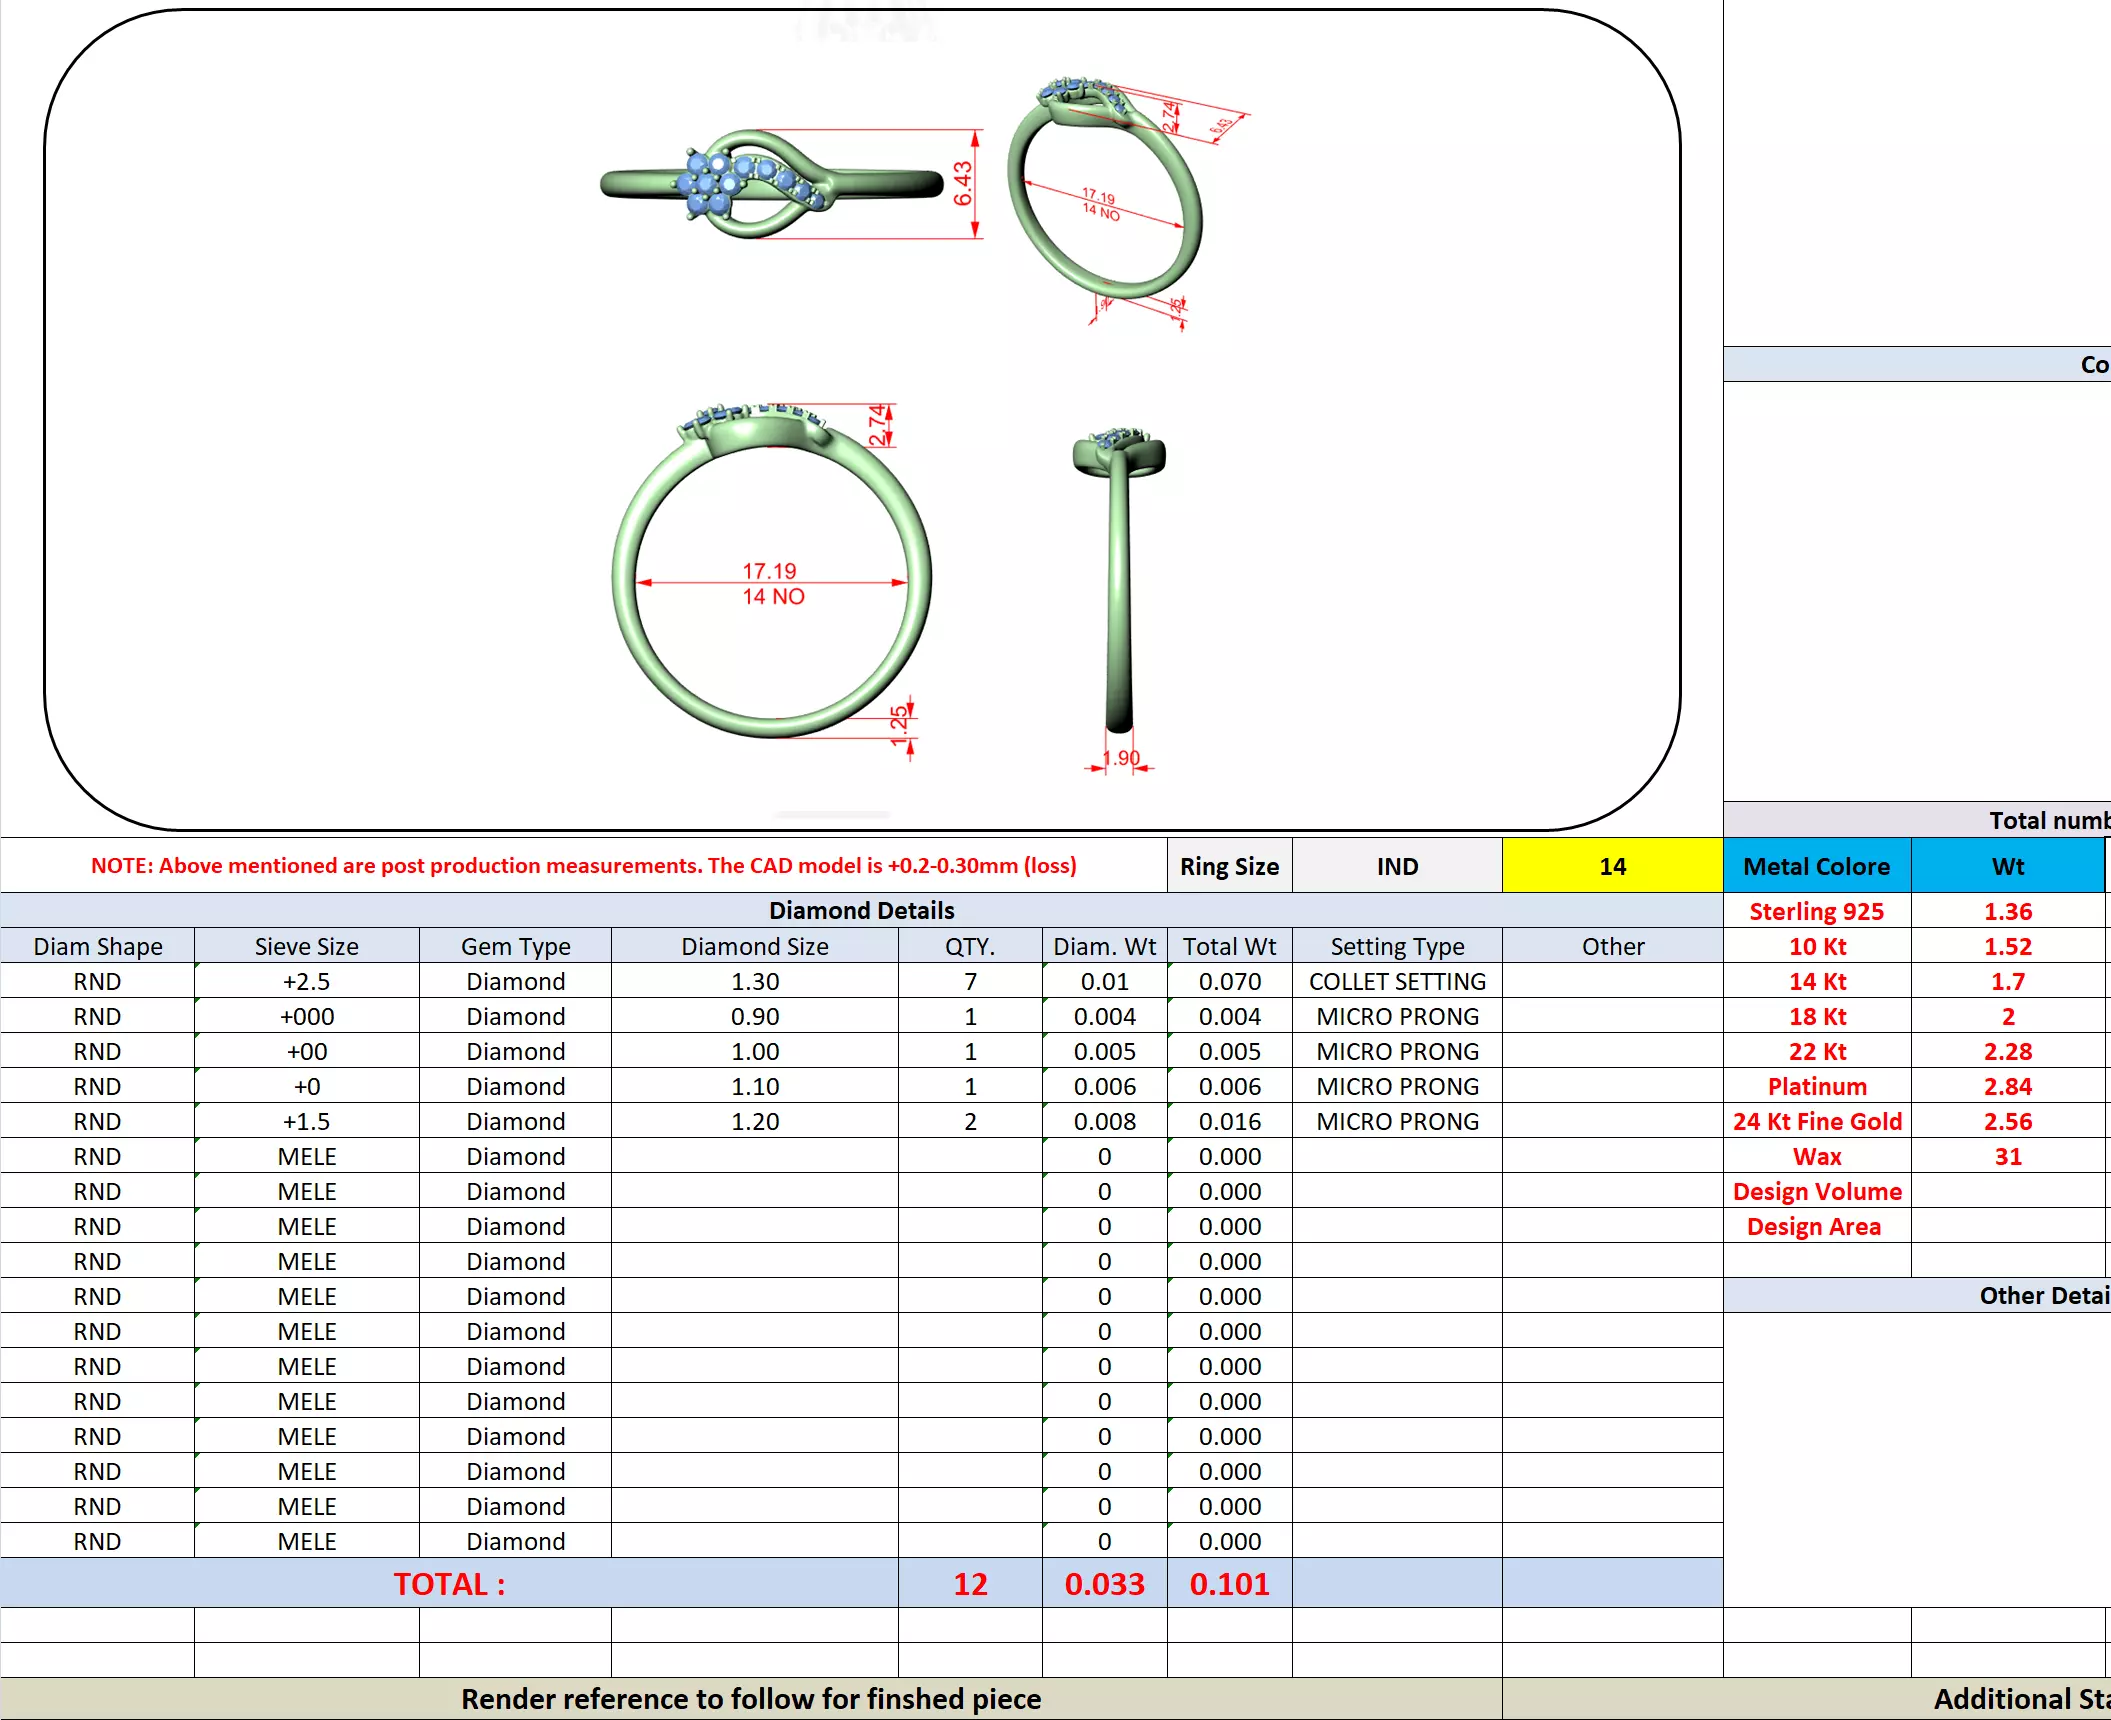
Task: Select the 24 Kt Fine Gold cell
Action: coord(1816,1121)
